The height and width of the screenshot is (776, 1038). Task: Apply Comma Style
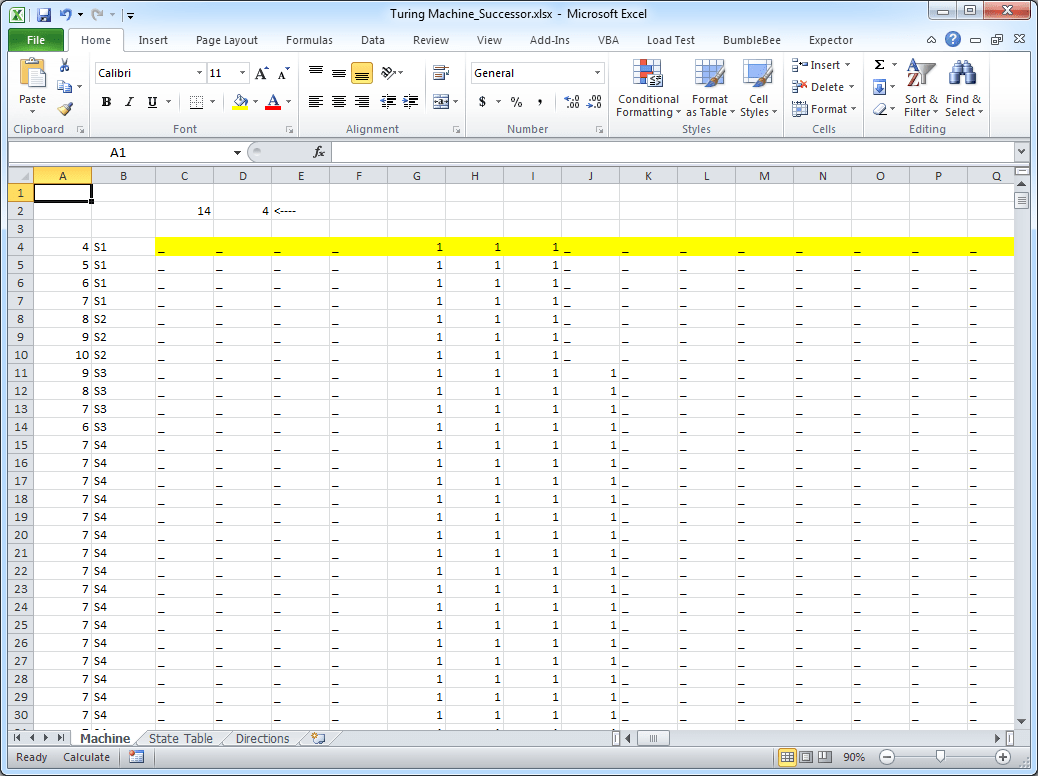click(x=540, y=101)
